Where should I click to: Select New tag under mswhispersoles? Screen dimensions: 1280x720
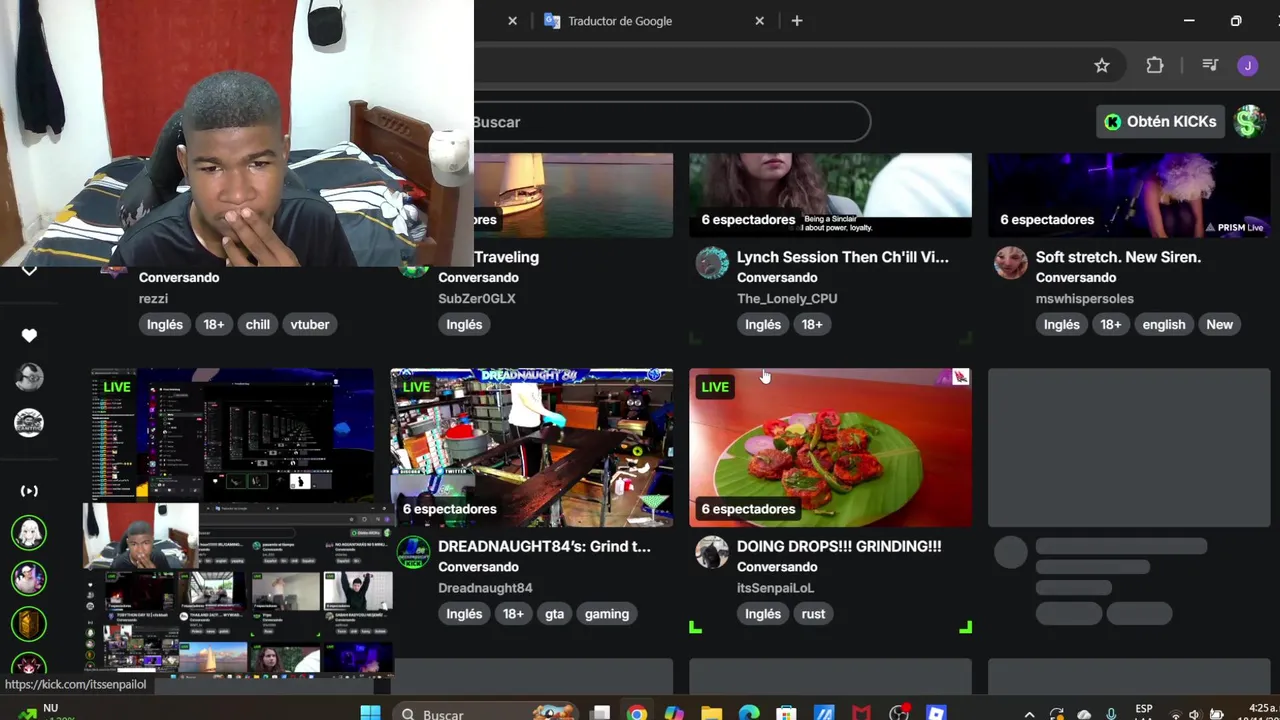[x=1219, y=324]
